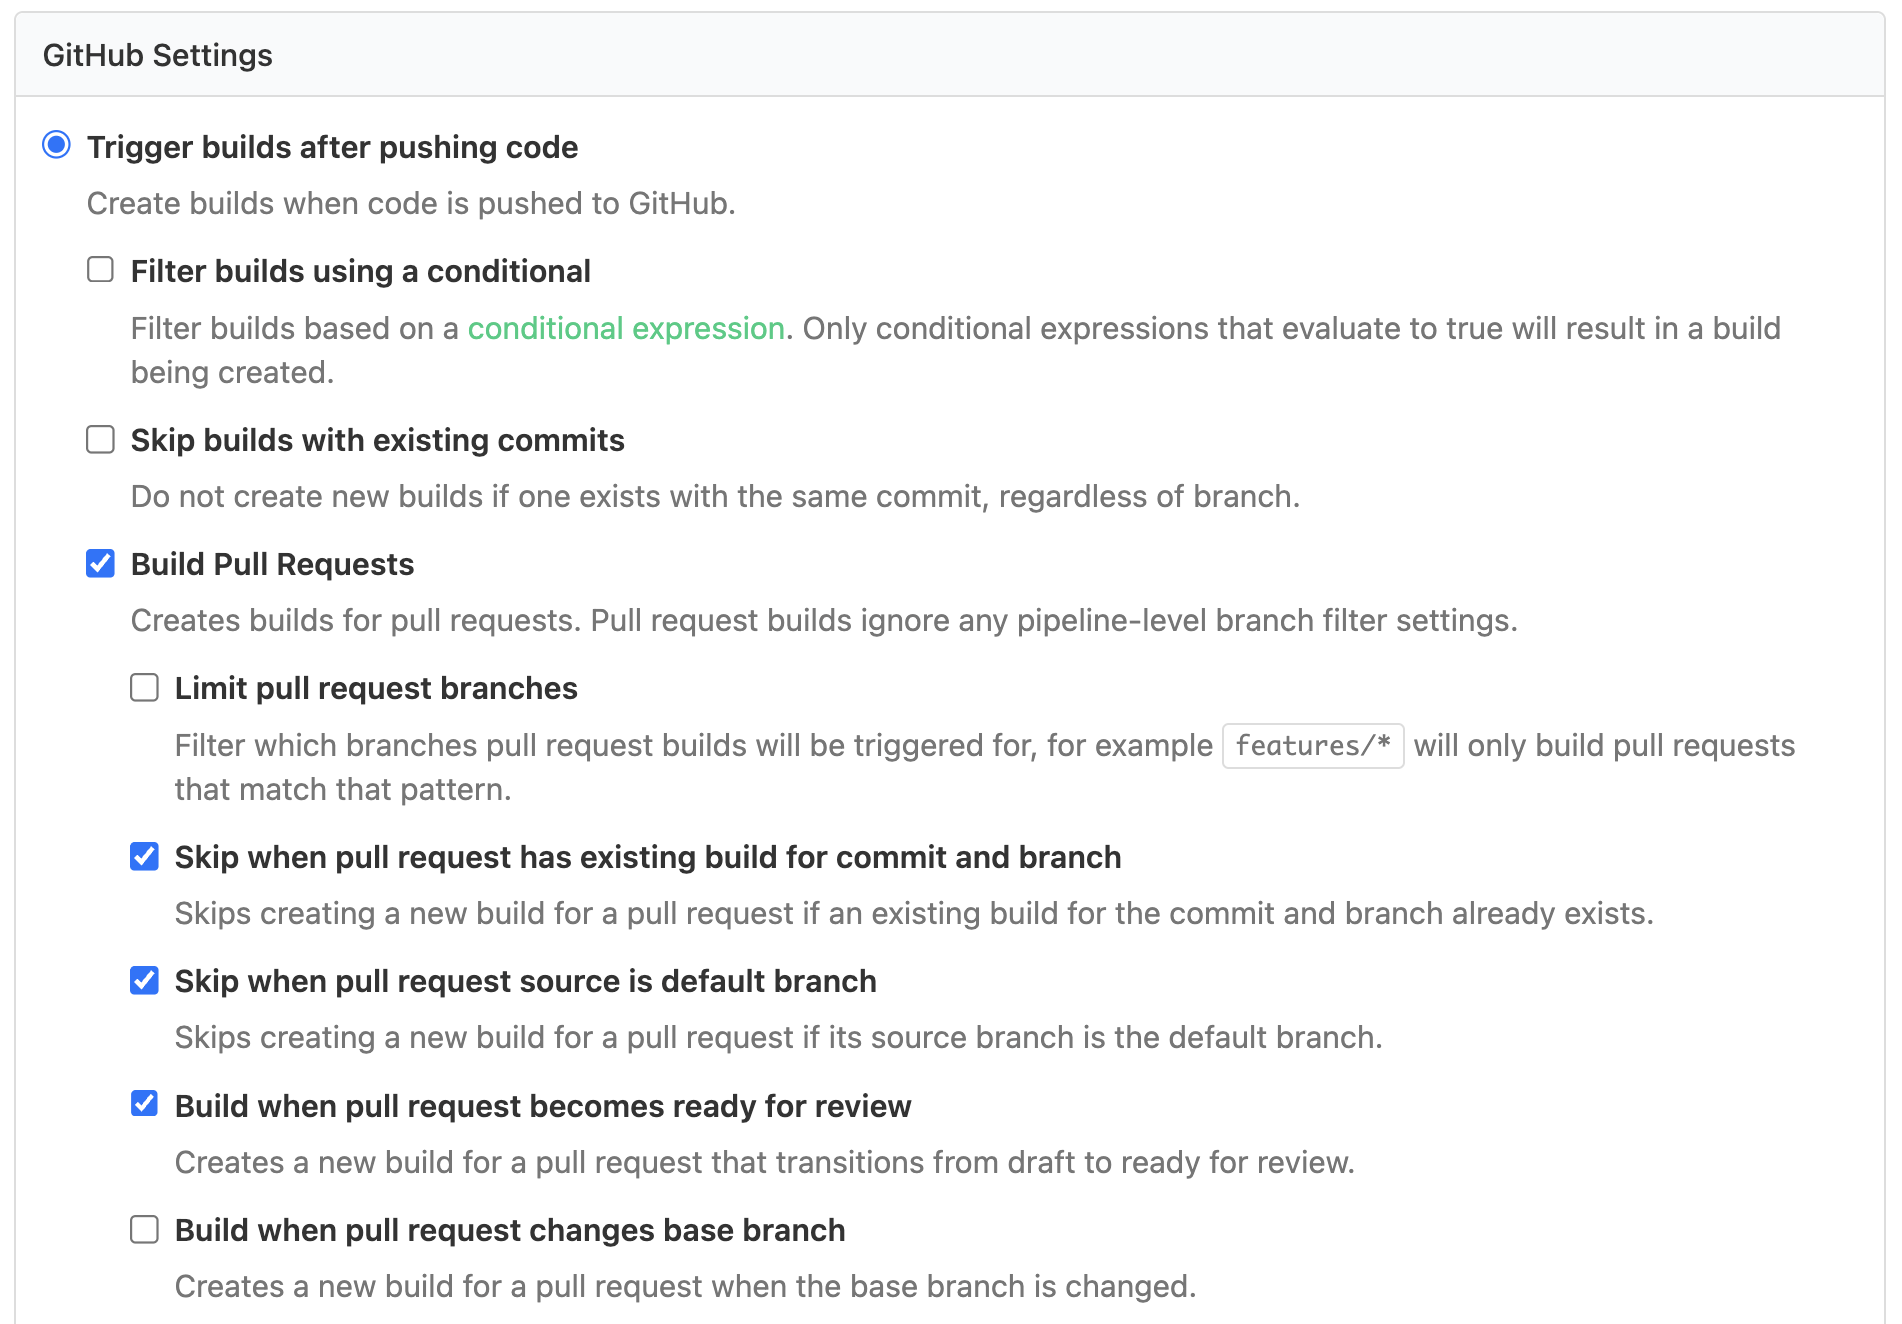Disable "Skip when pull request has existing build for commit and branch"
The image size is (1902, 1324).
click(144, 856)
